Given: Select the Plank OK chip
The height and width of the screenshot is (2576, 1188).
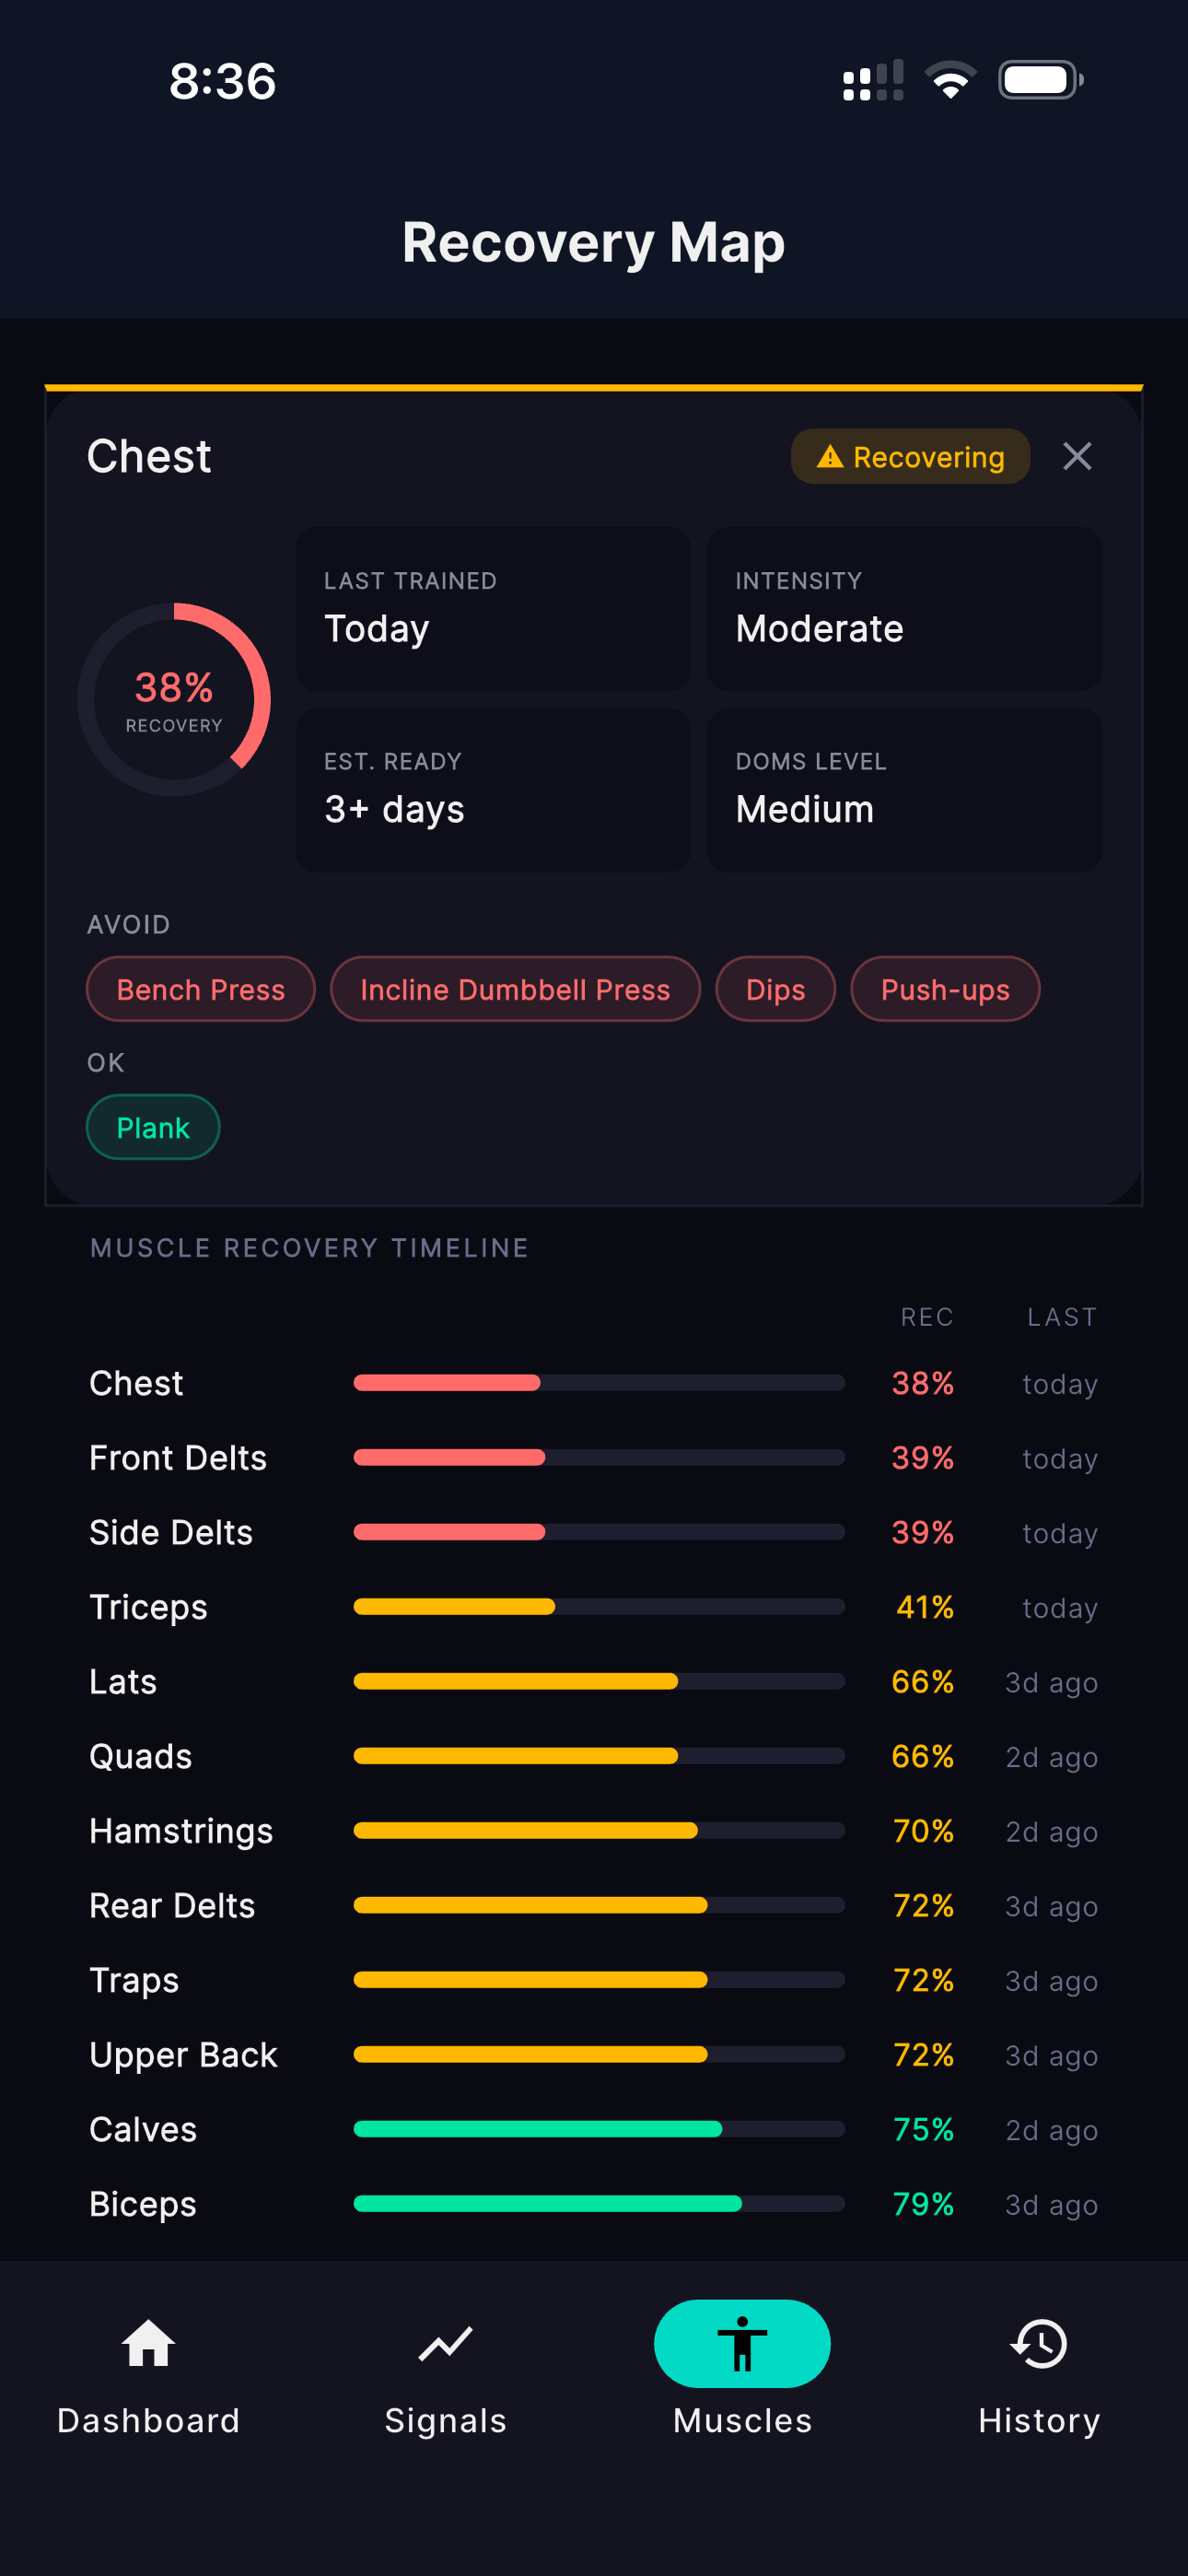Looking at the screenshot, I should click(x=153, y=1128).
